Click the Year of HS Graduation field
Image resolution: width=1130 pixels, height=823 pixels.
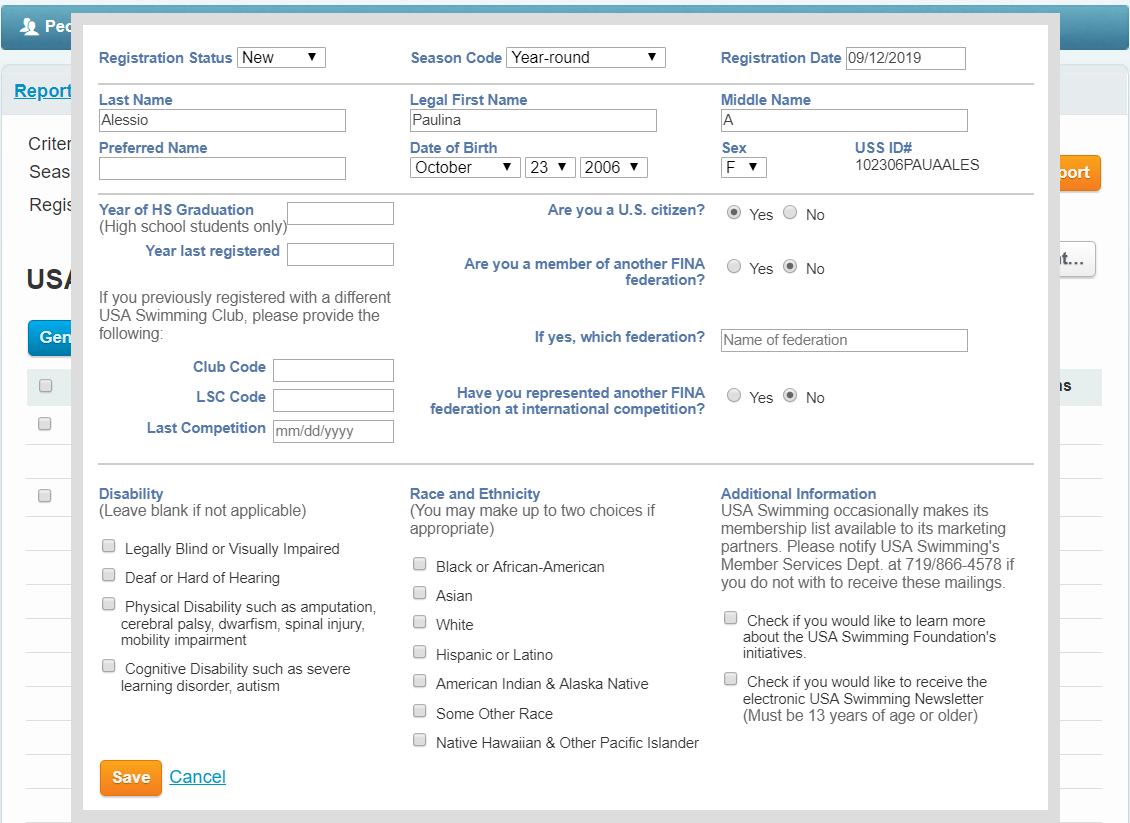[340, 213]
